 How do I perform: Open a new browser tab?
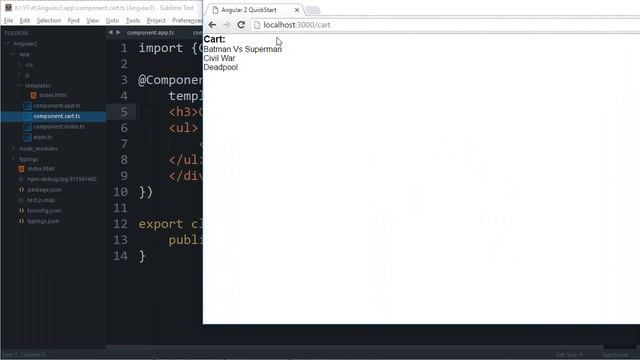[x=313, y=10]
